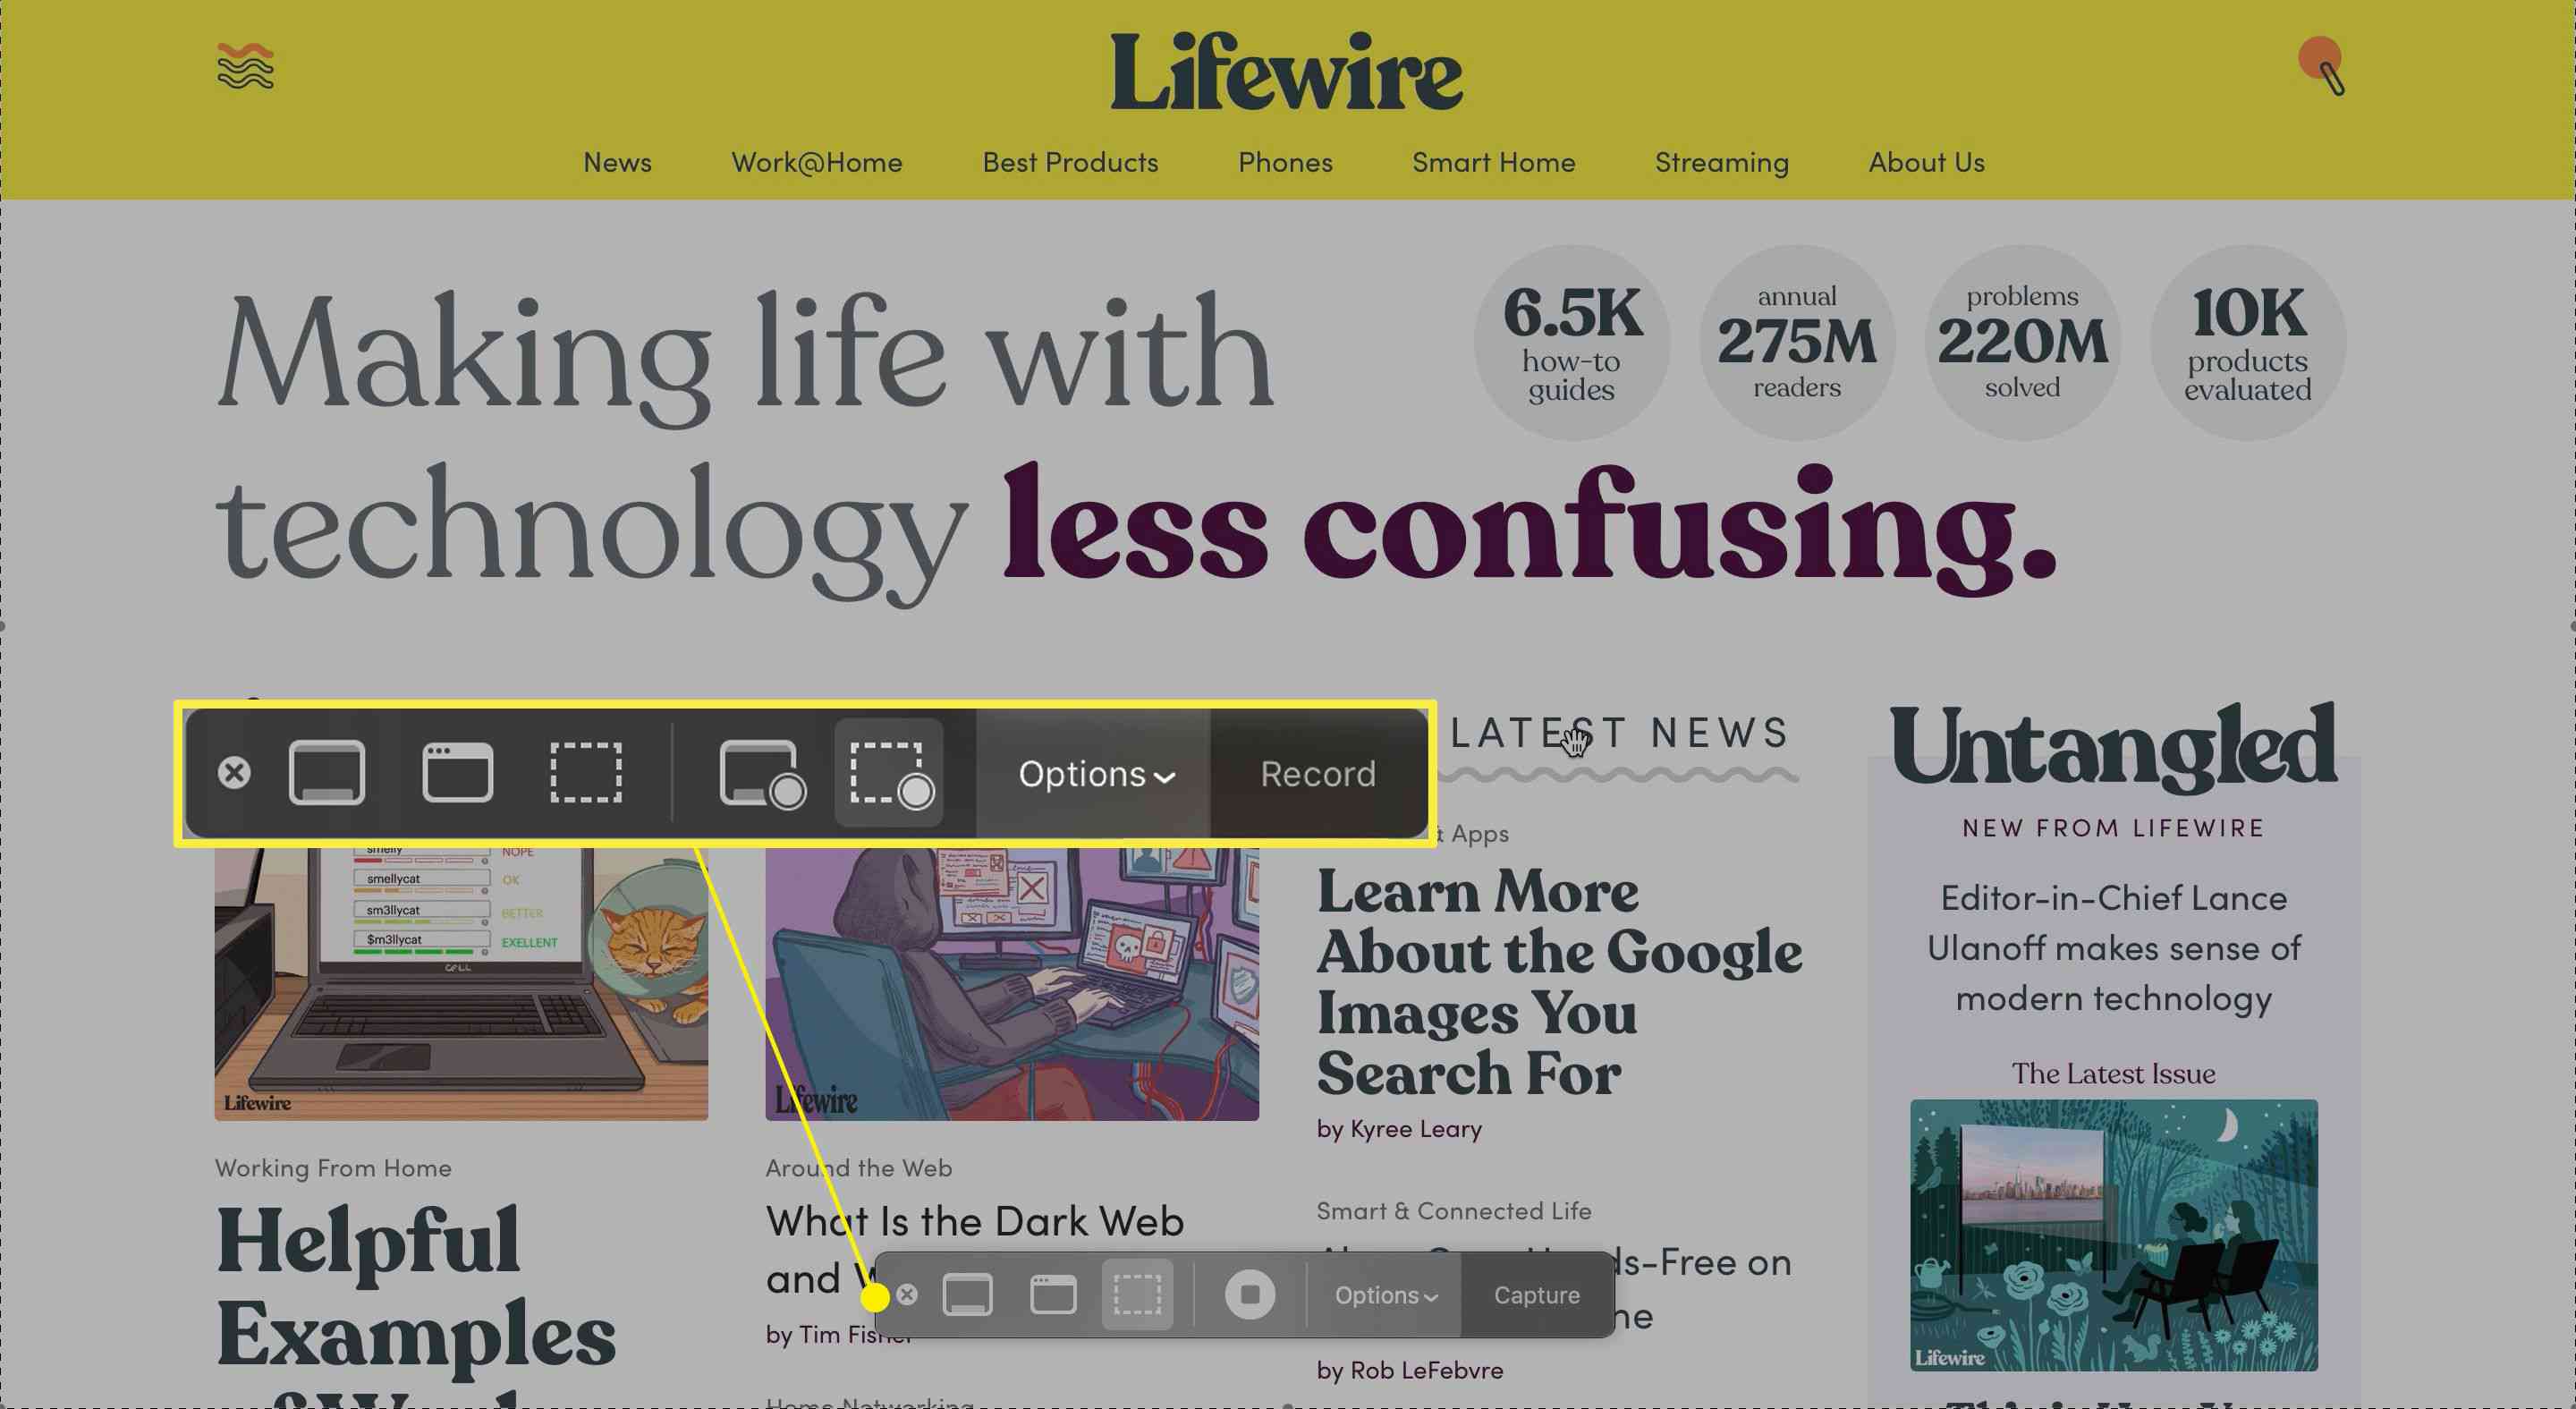
Task: Toggle the fullscreen screenshot mode
Action: click(x=323, y=774)
